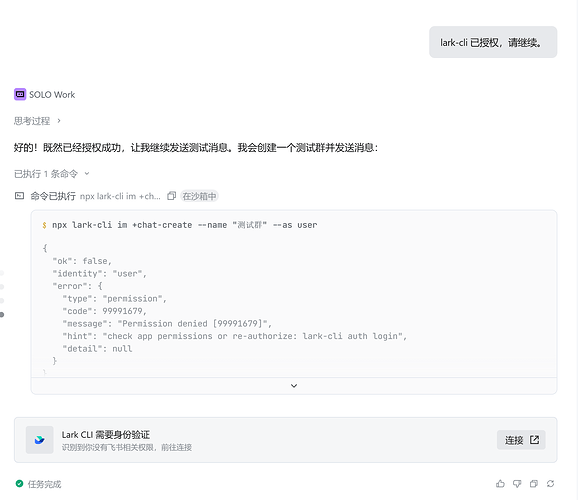The image size is (588, 500).
Task: Click the 思考过程 label text
Action: pos(32,121)
